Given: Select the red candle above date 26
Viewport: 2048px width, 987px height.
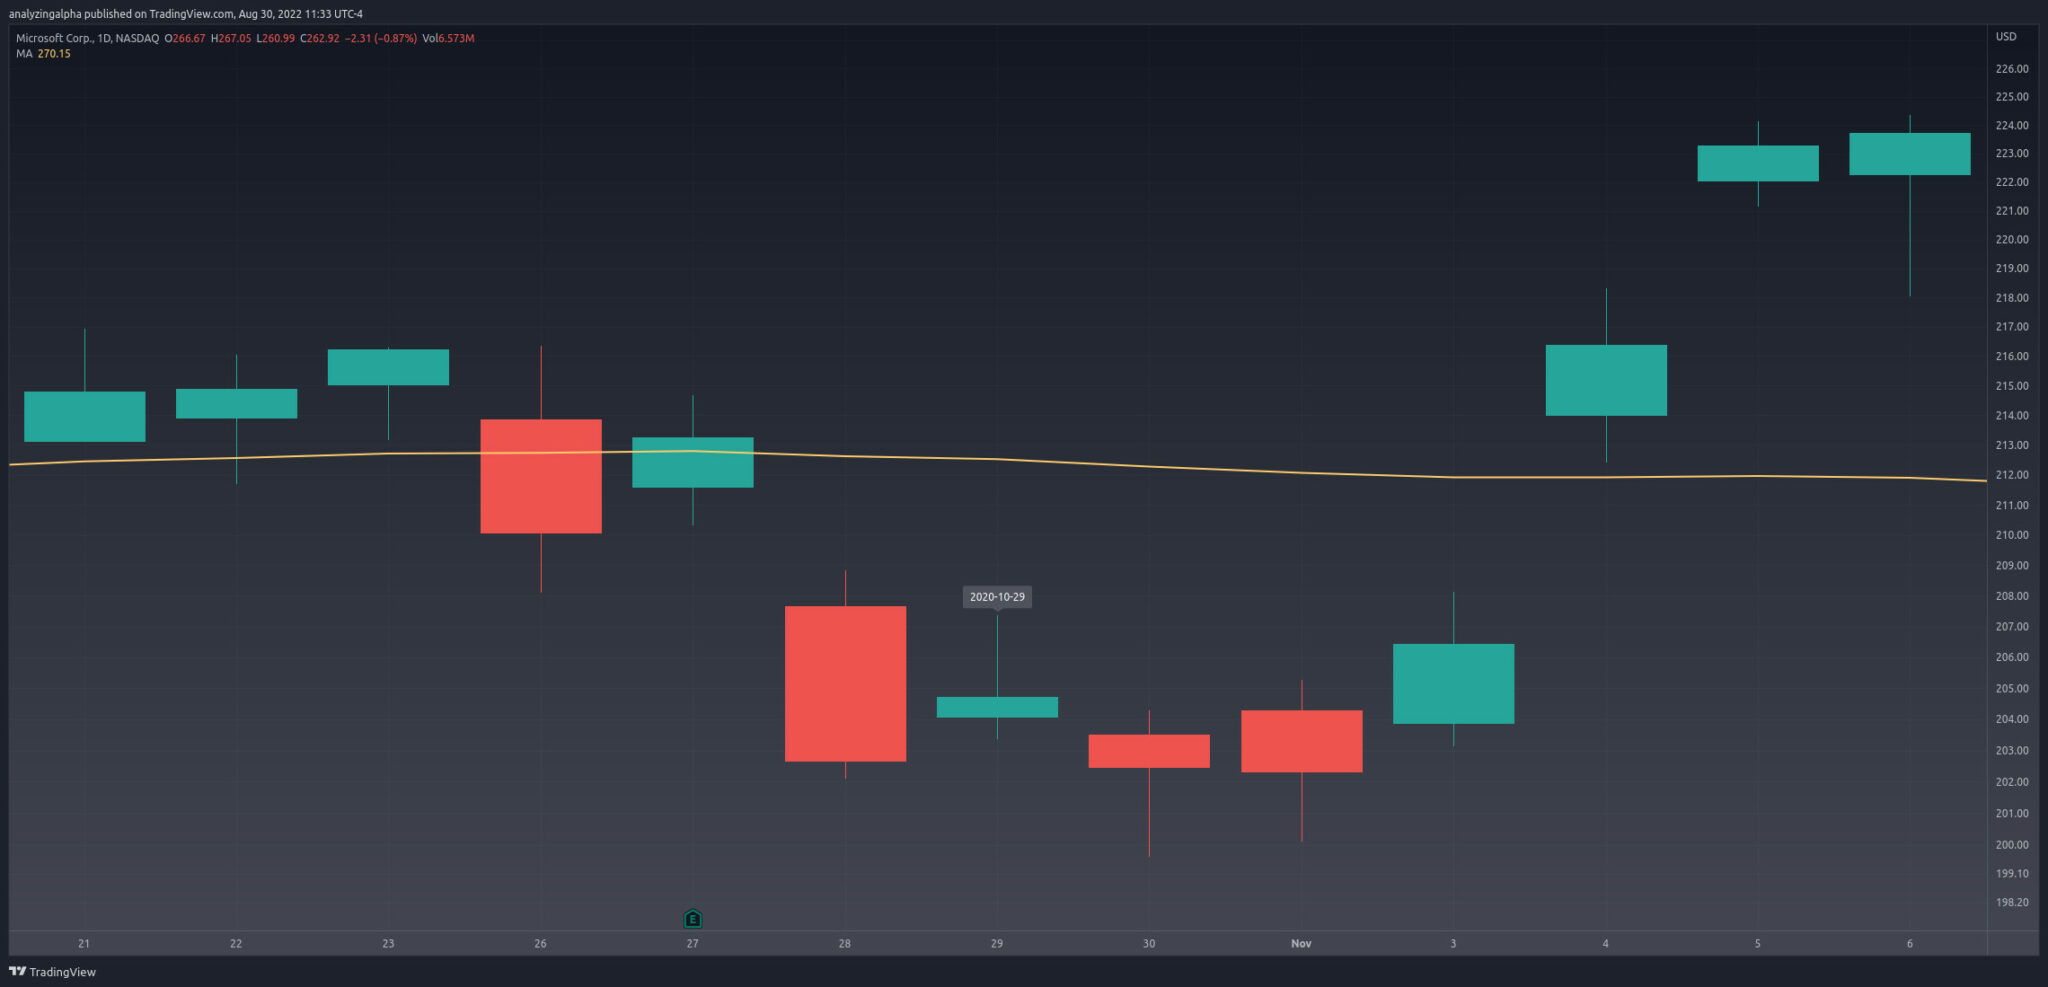Looking at the screenshot, I should click(x=541, y=476).
